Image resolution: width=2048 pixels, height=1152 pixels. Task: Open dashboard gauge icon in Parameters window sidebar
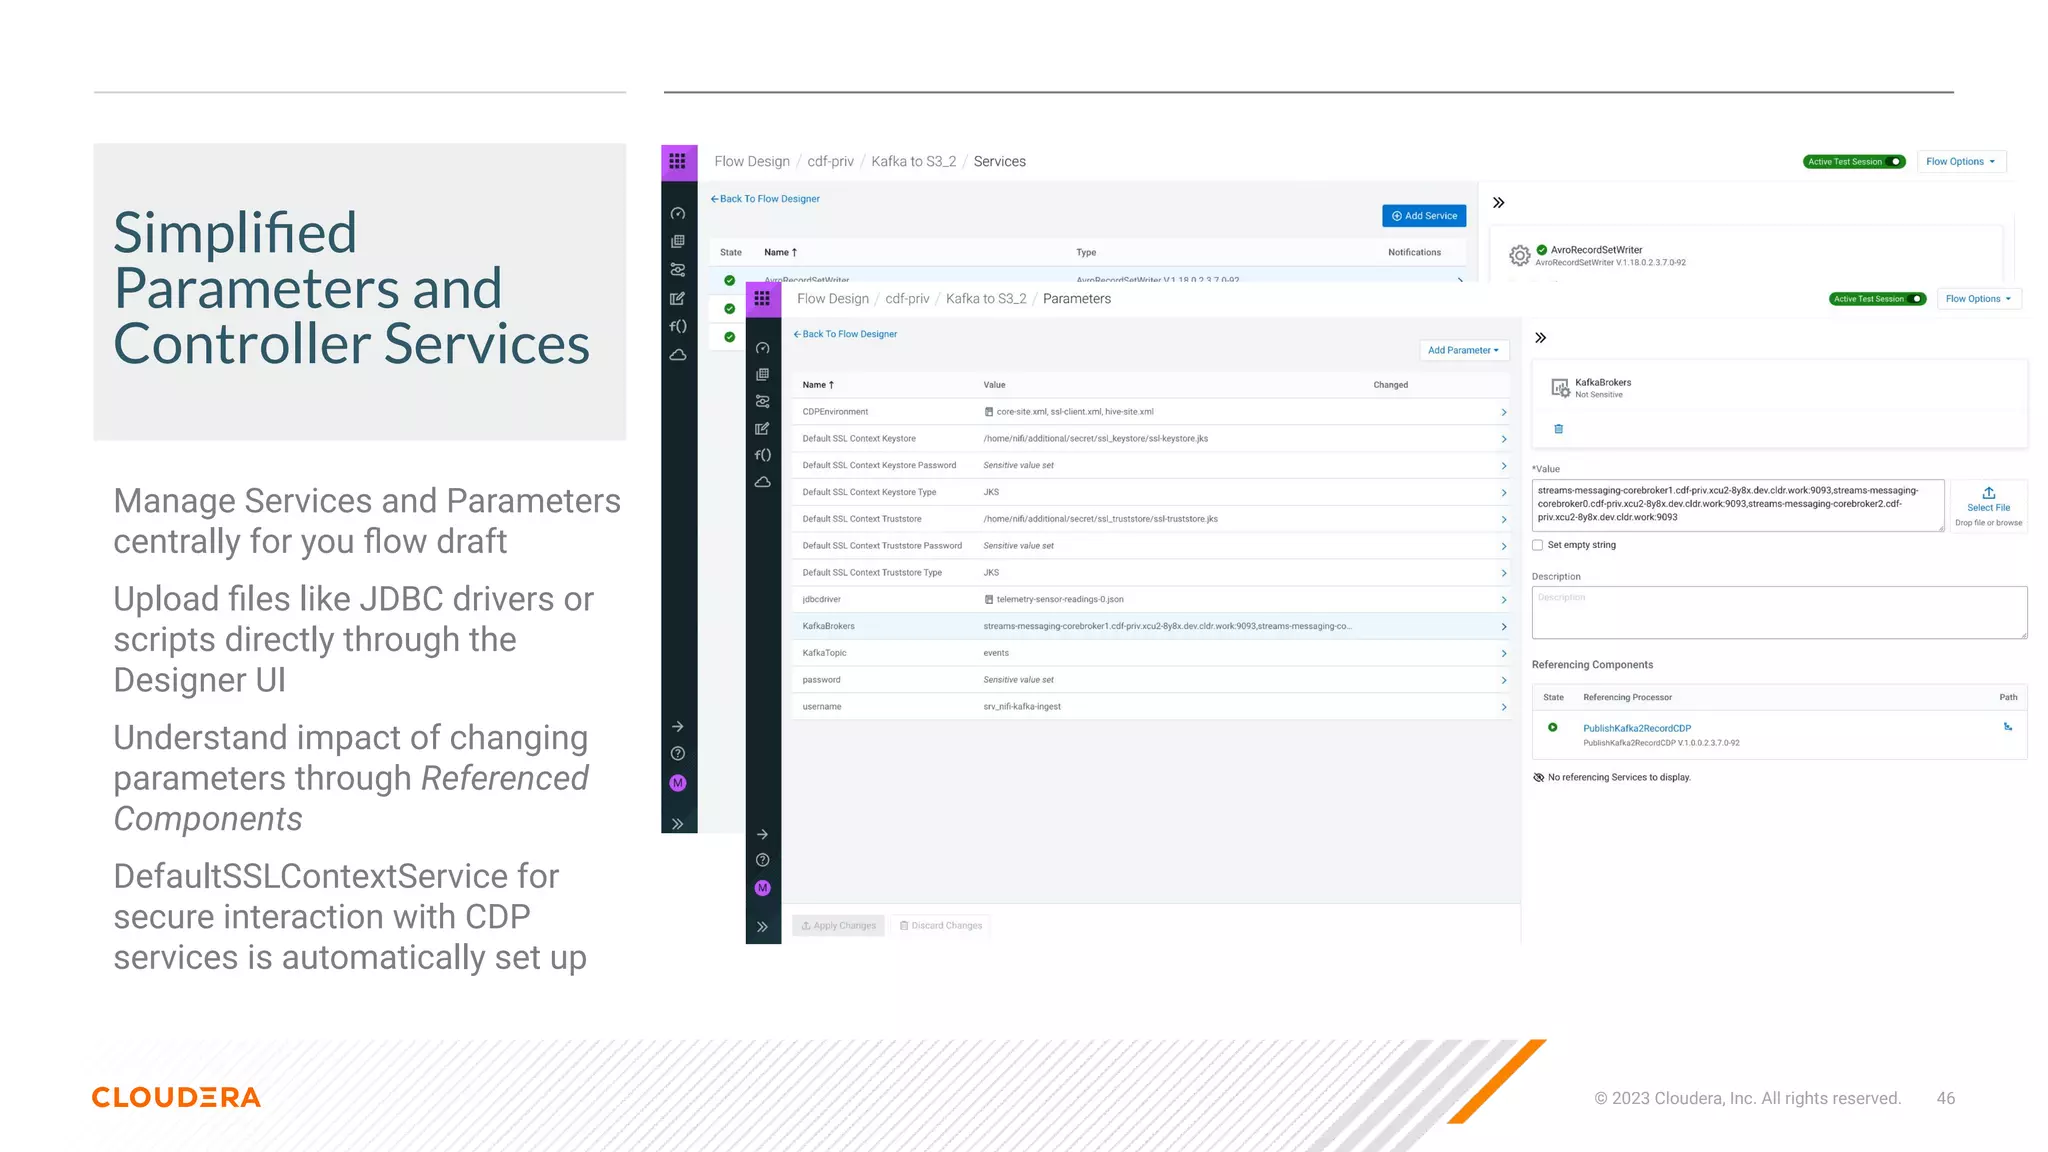762,348
